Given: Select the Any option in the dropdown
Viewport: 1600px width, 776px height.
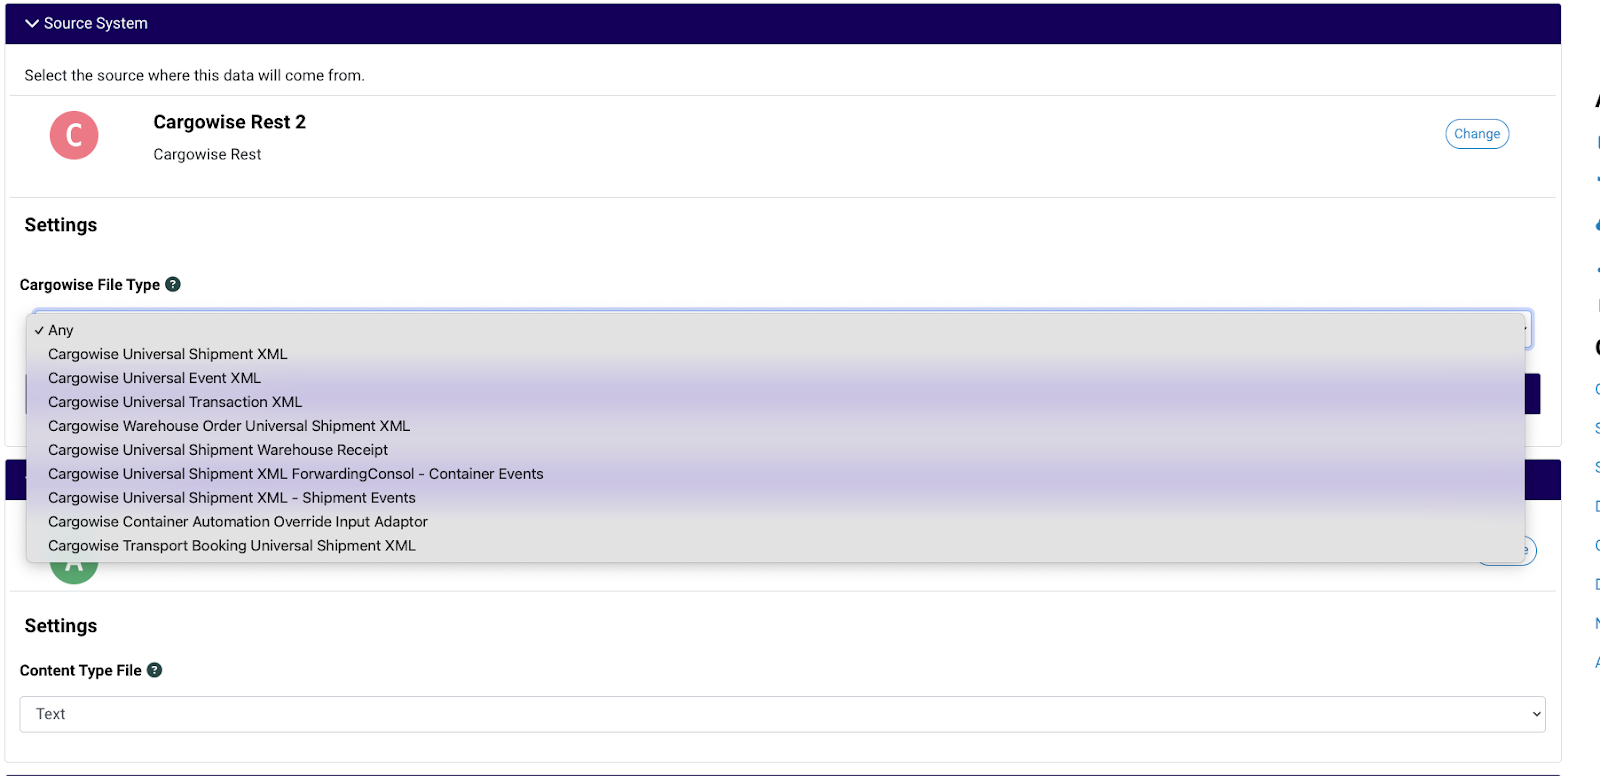Looking at the screenshot, I should coord(775,330).
